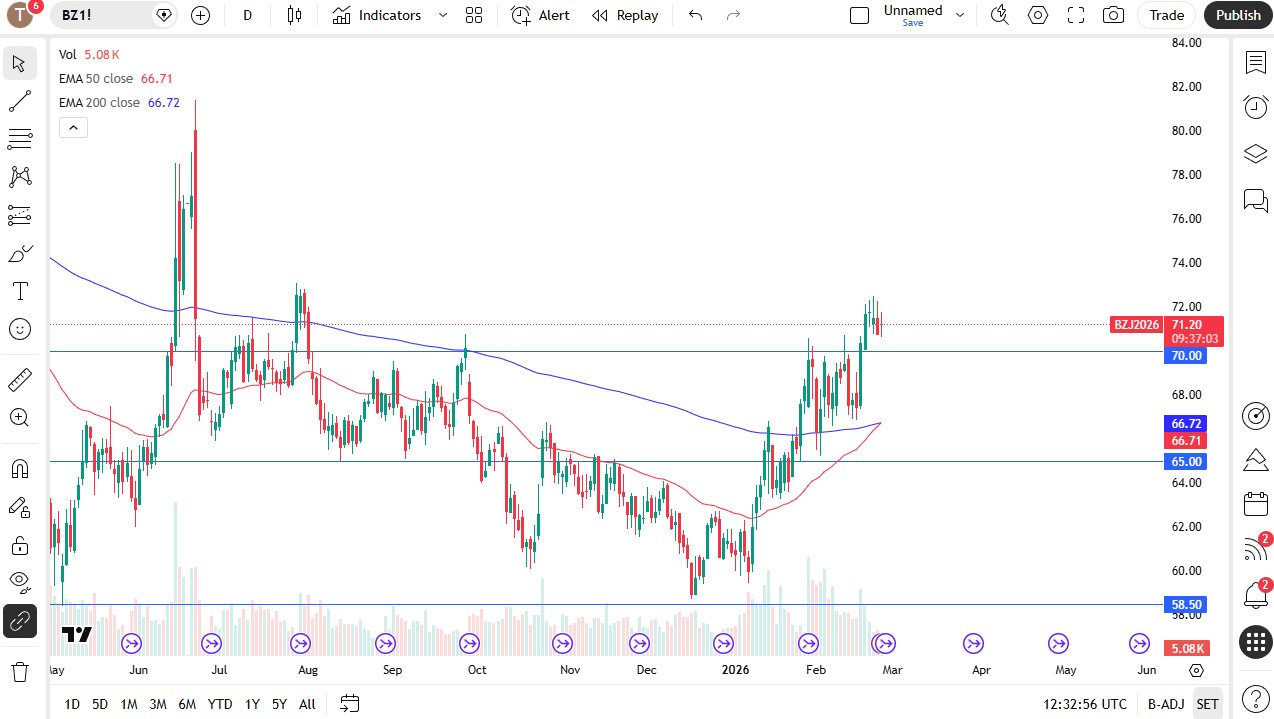
Task: Open the economic calendar panel icon
Action: click(x=1255, y=504)
